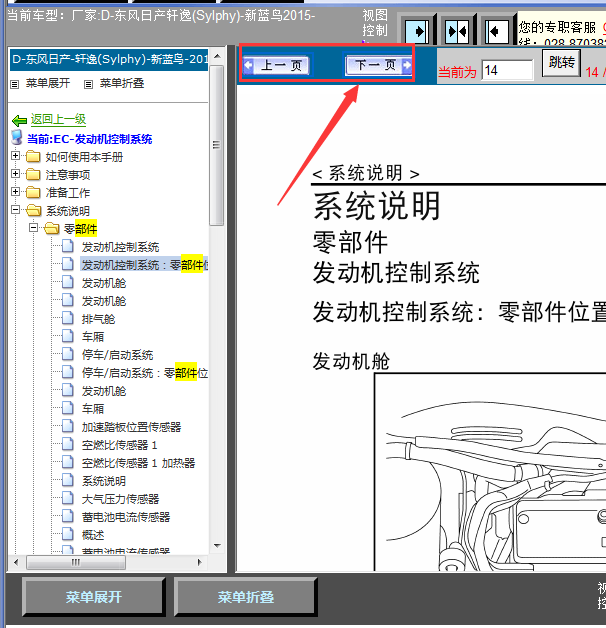This screenshot has height=628, width=606.
Task: Click the 如何使用本手册 folder icon
Action: [x=33, y=156]
